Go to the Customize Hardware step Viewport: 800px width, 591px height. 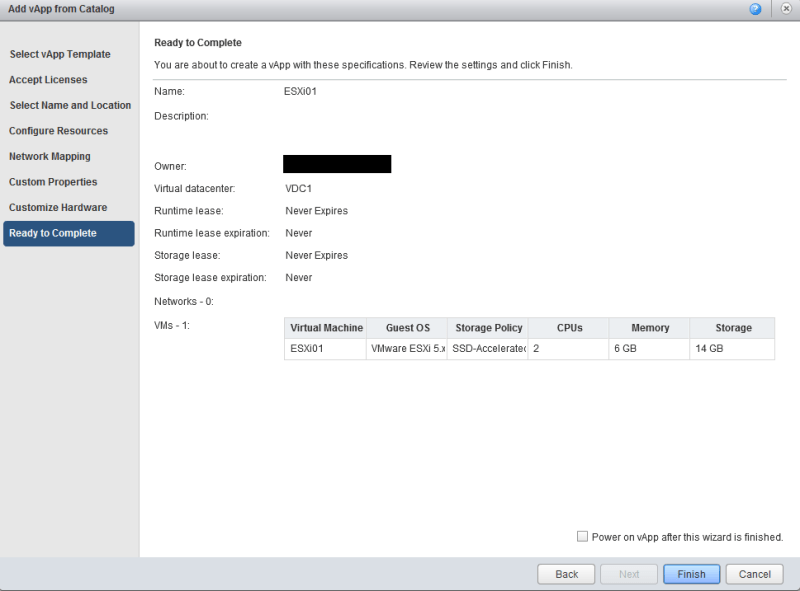point(58,207)
